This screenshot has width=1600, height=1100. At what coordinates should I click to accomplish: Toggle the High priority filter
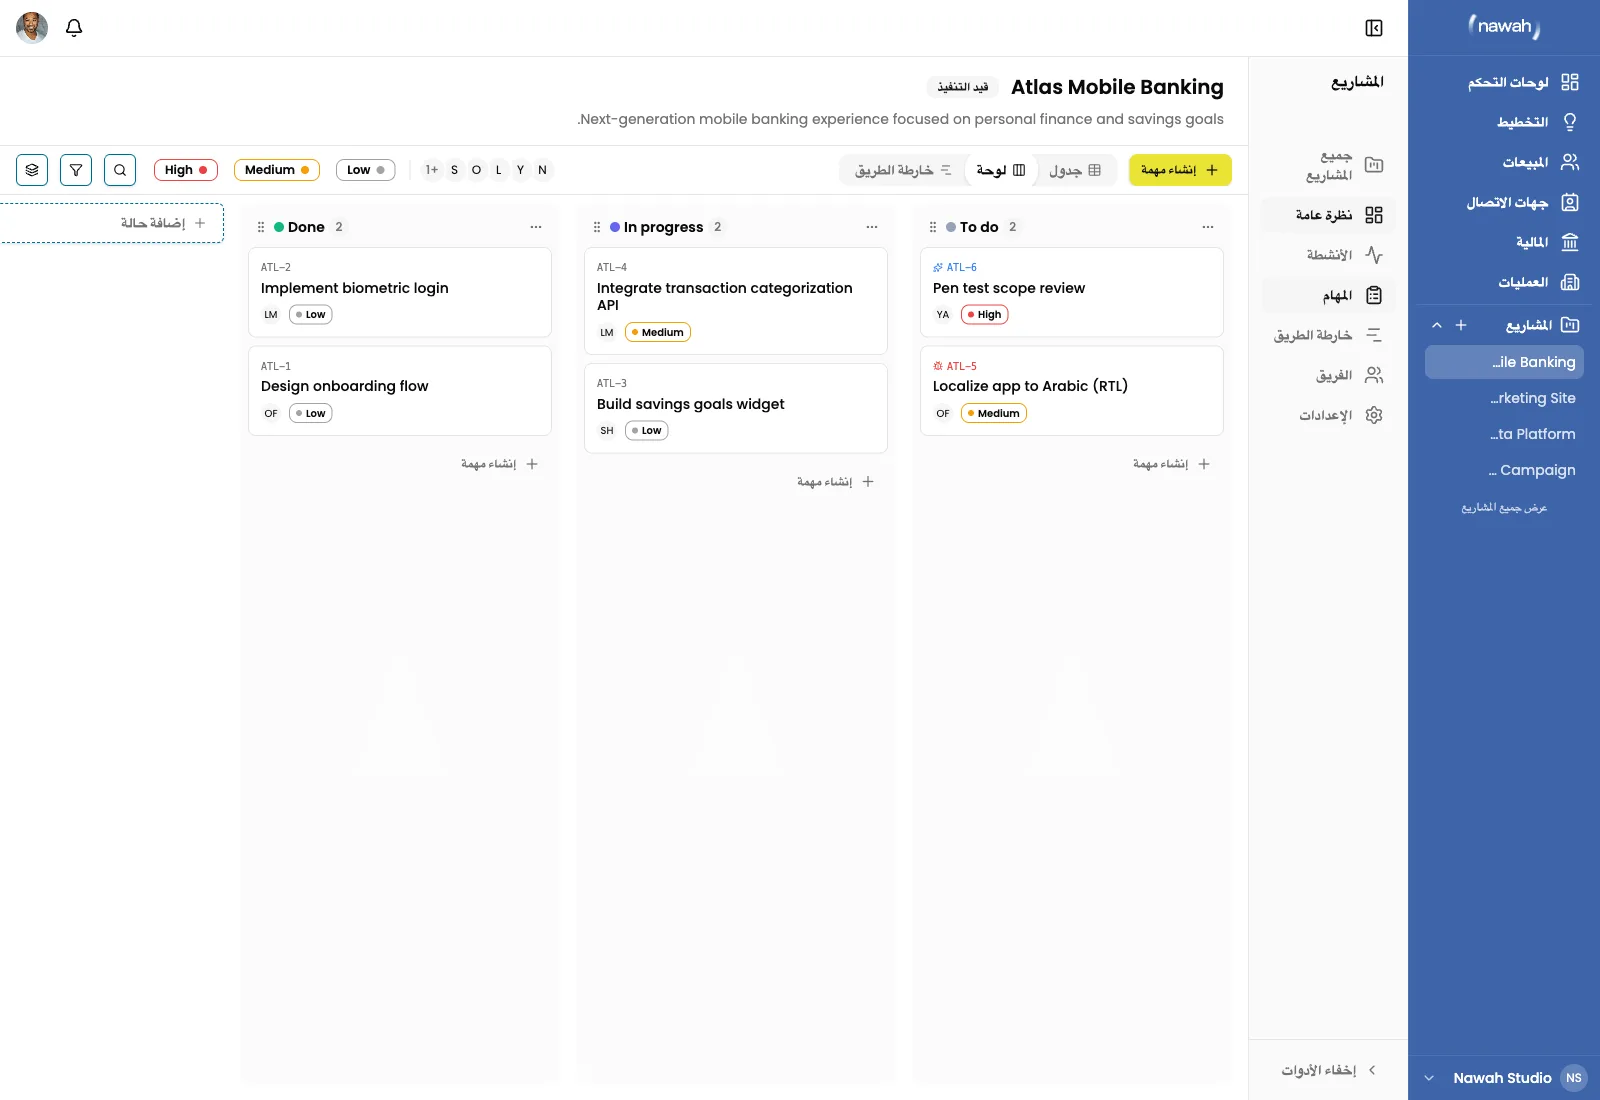click(x=186, y=170)
